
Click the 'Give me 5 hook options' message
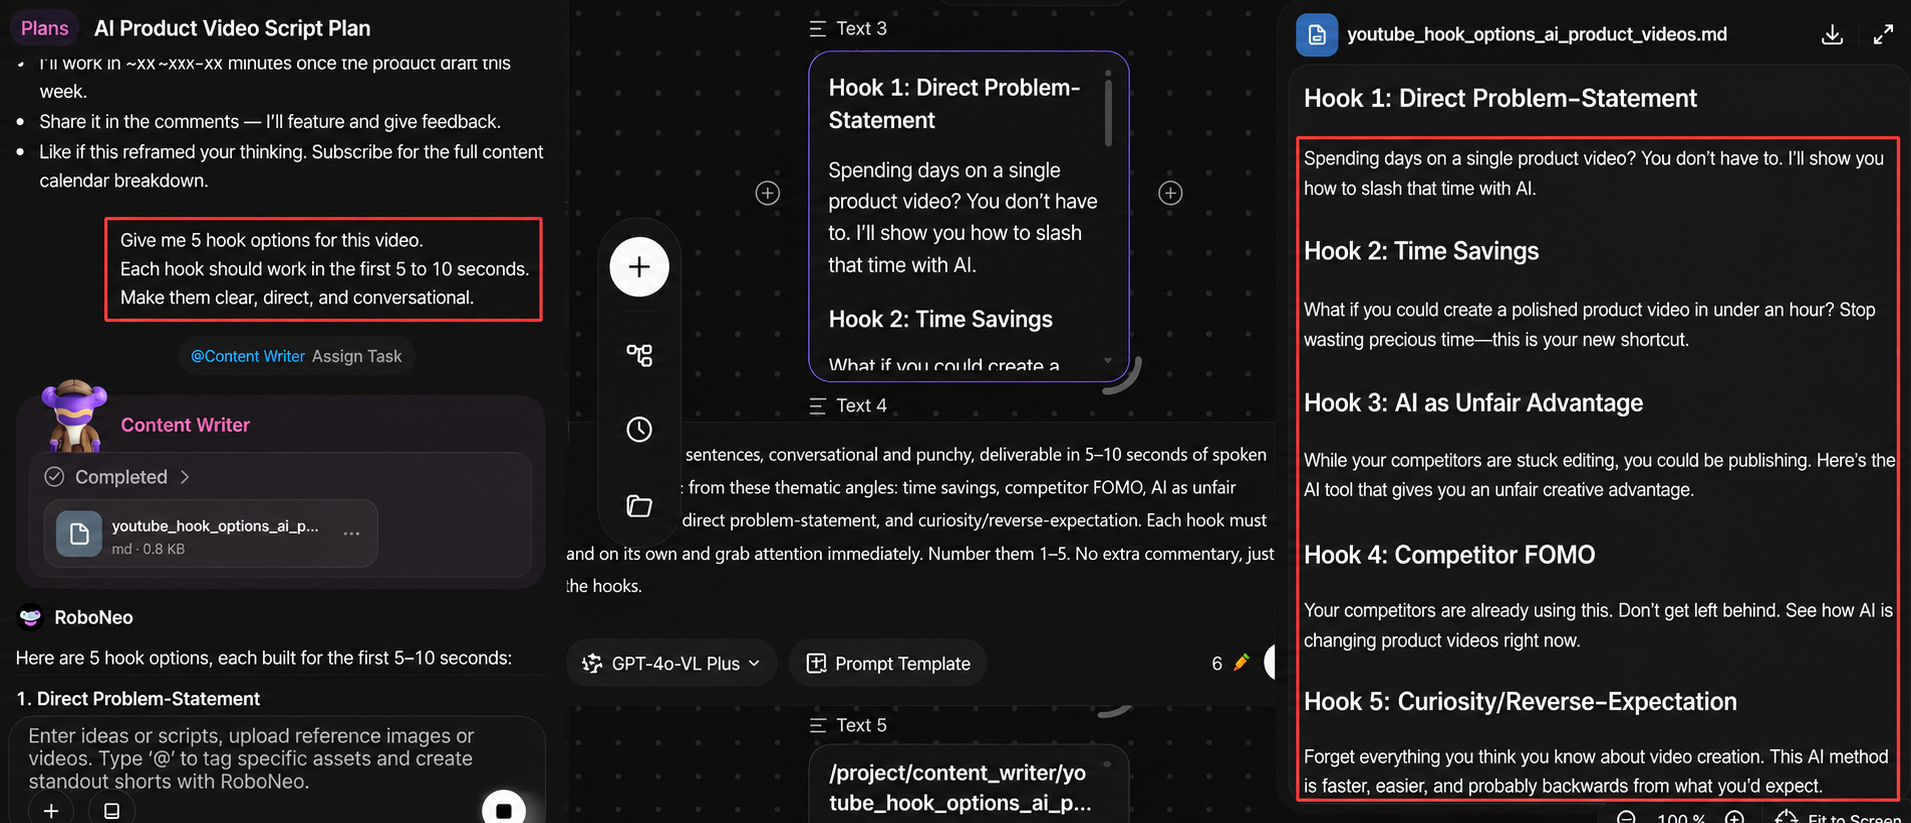[x=324, y=269]
